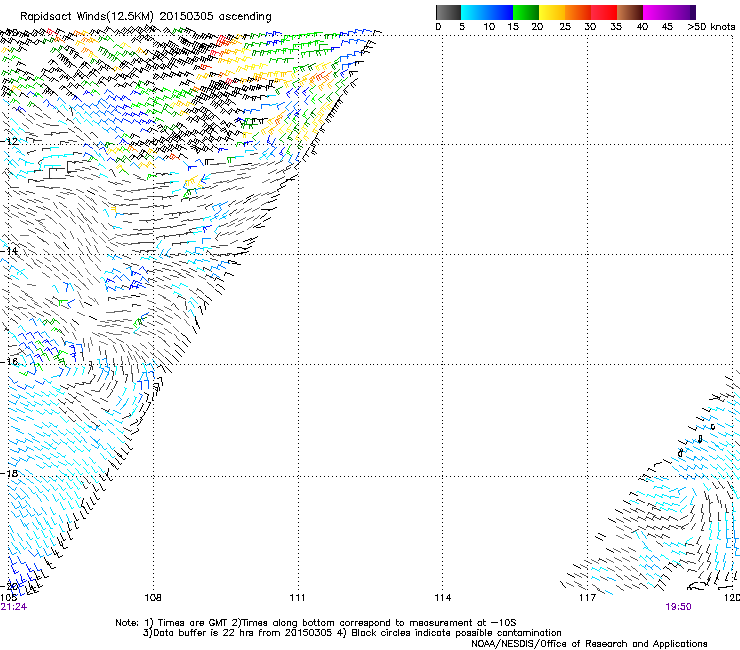This screenshot has width=740, height=650.
Task: Click the '45' legend scale label
Action: 667,27
